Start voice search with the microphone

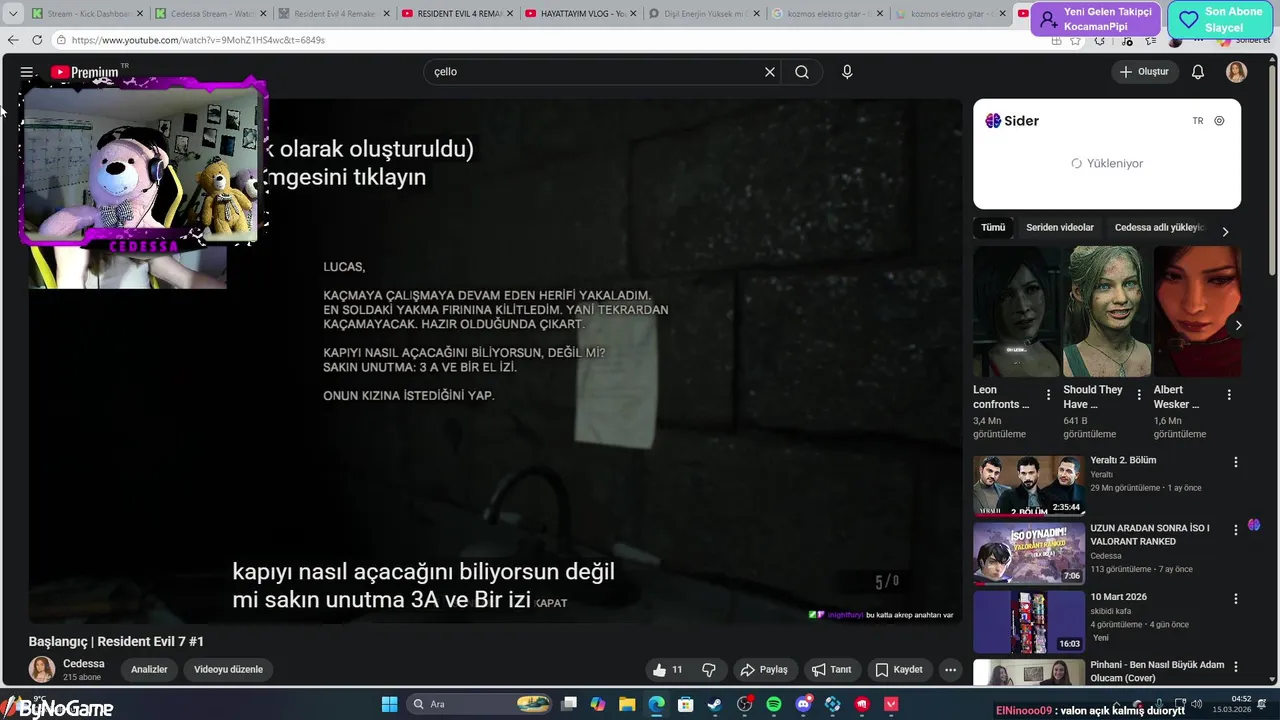pyautogui.click(x=847, y=72)
